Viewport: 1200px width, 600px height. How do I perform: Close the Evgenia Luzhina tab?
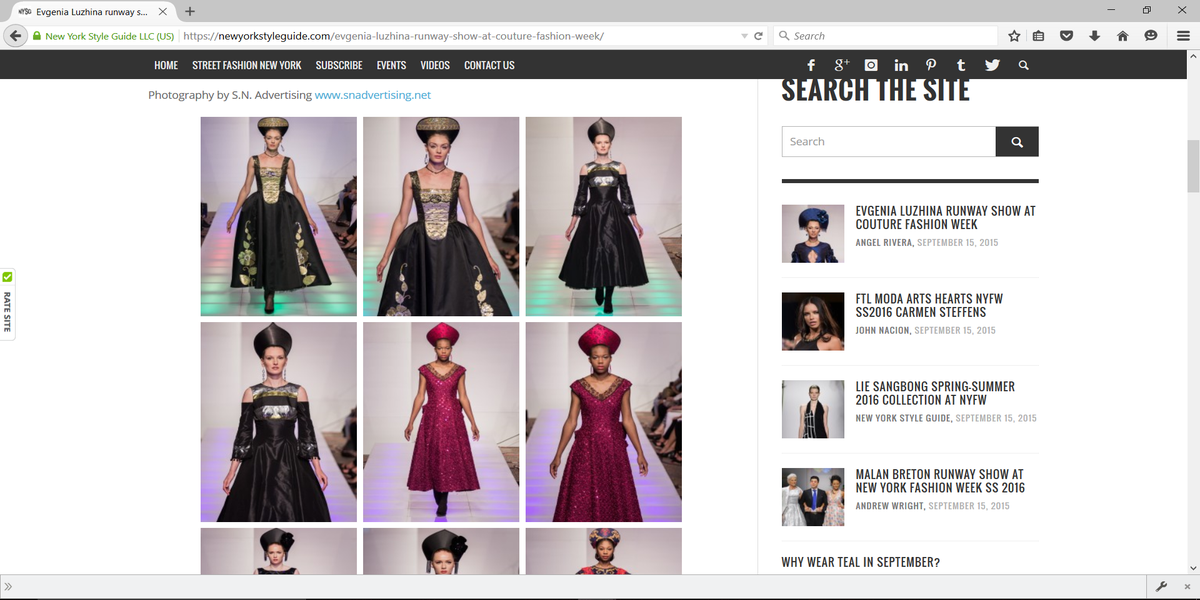click(x=163, y=11)
